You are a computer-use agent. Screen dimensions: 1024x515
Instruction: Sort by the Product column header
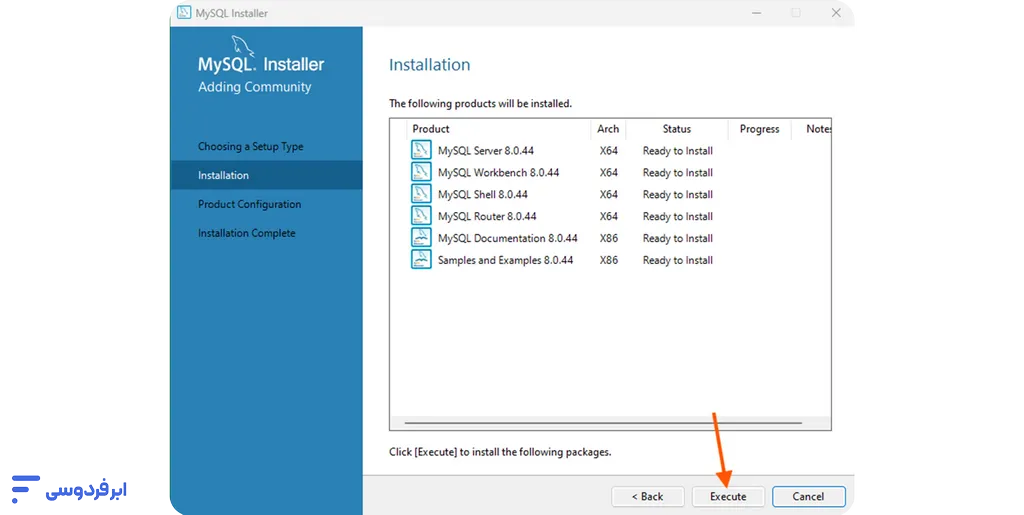(431, 129)
